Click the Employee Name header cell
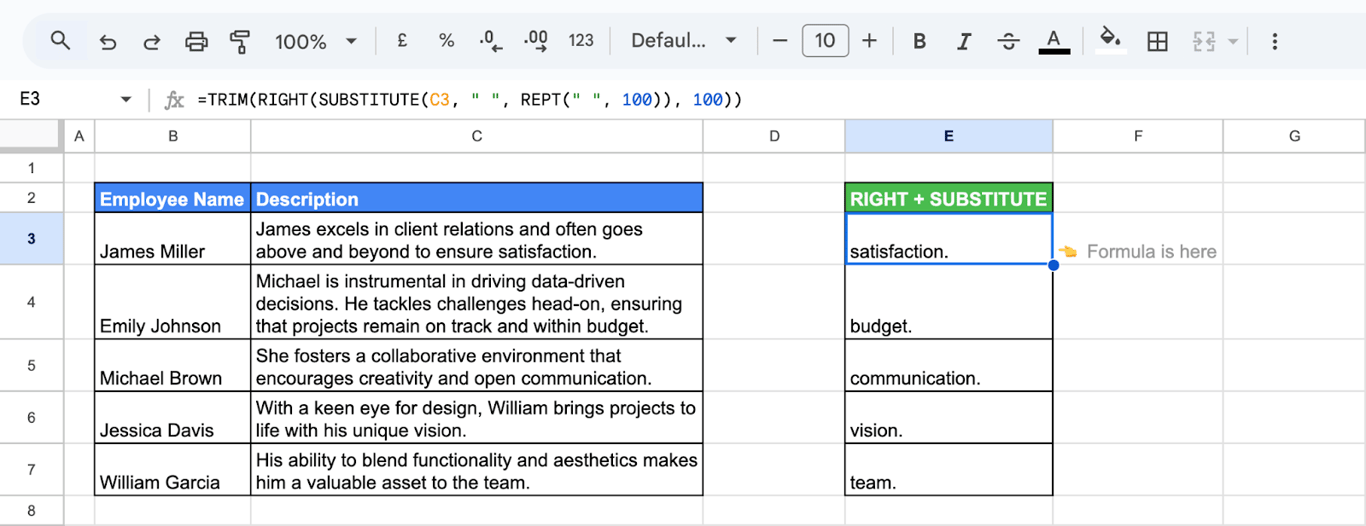 173,198
